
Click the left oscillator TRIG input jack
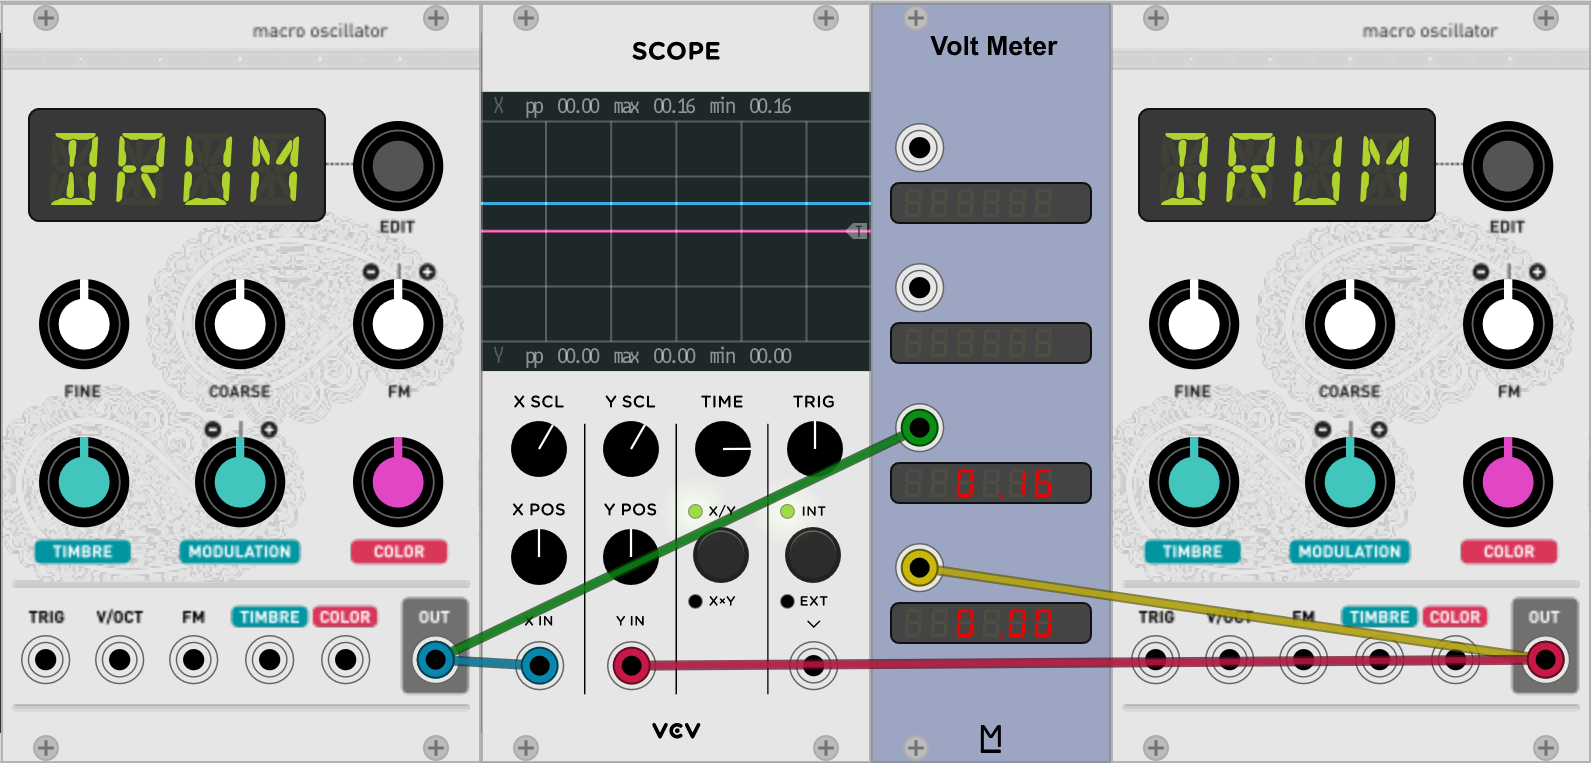tap(45, 660)
